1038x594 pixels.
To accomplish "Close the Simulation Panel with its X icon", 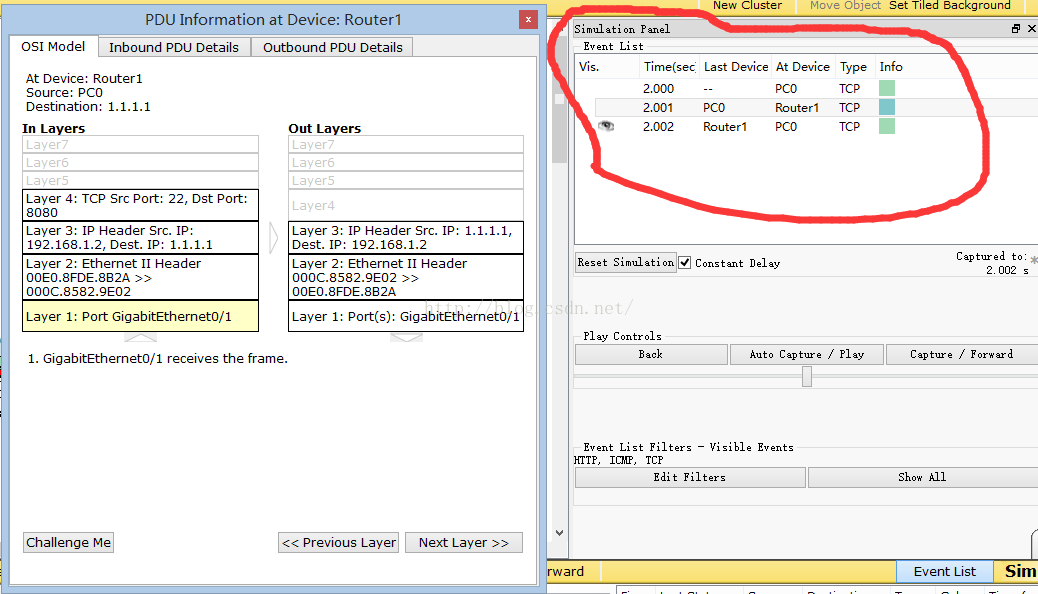I will pos(1032,29).
